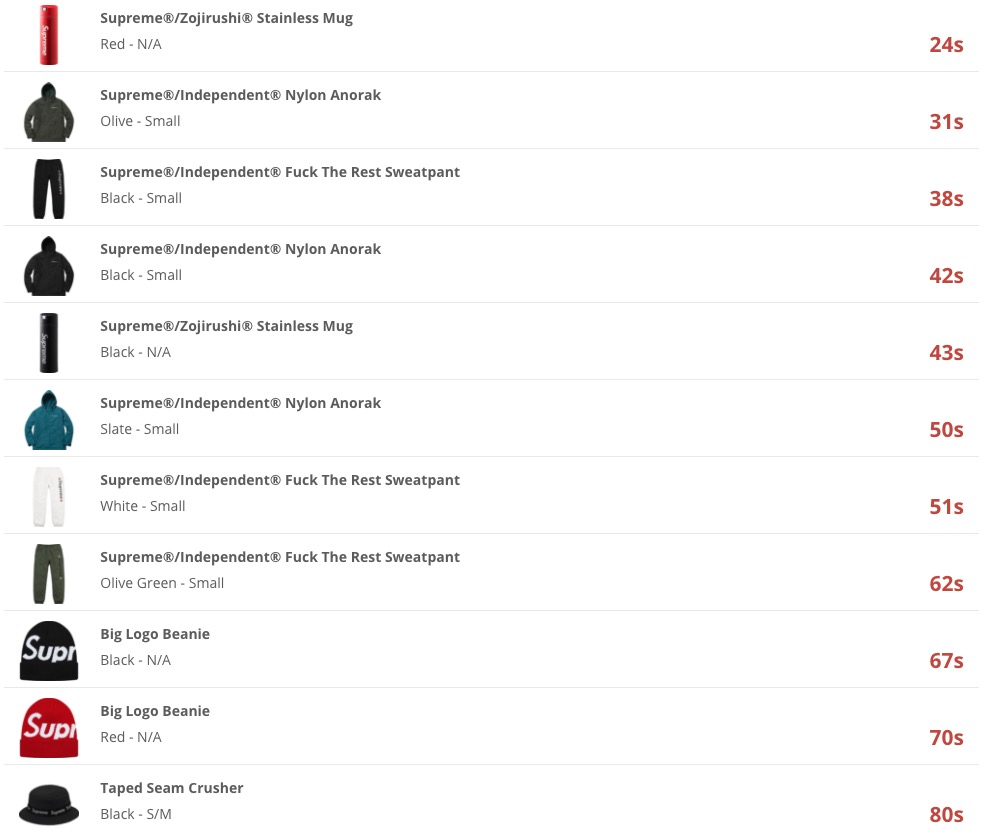The height and width of the screenshot is (835, 987).
Task: Select the black sweatpant thumbnail
Action: (49, 189)
